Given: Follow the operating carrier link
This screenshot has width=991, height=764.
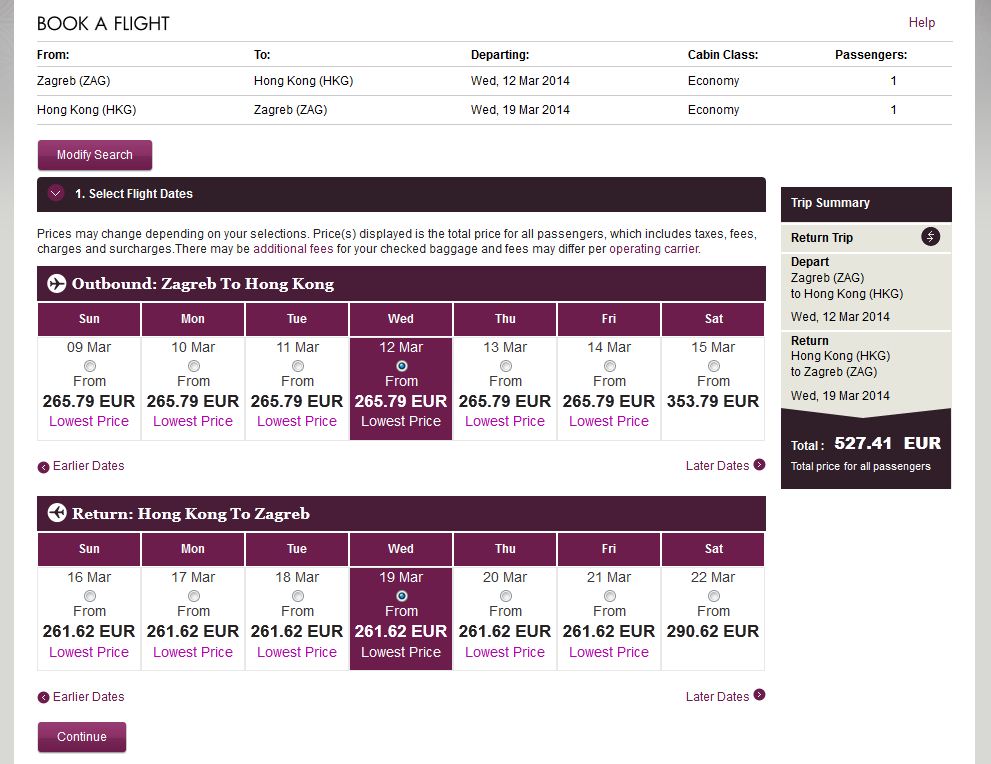Looking at the screenshot, I should click(653, 249).
